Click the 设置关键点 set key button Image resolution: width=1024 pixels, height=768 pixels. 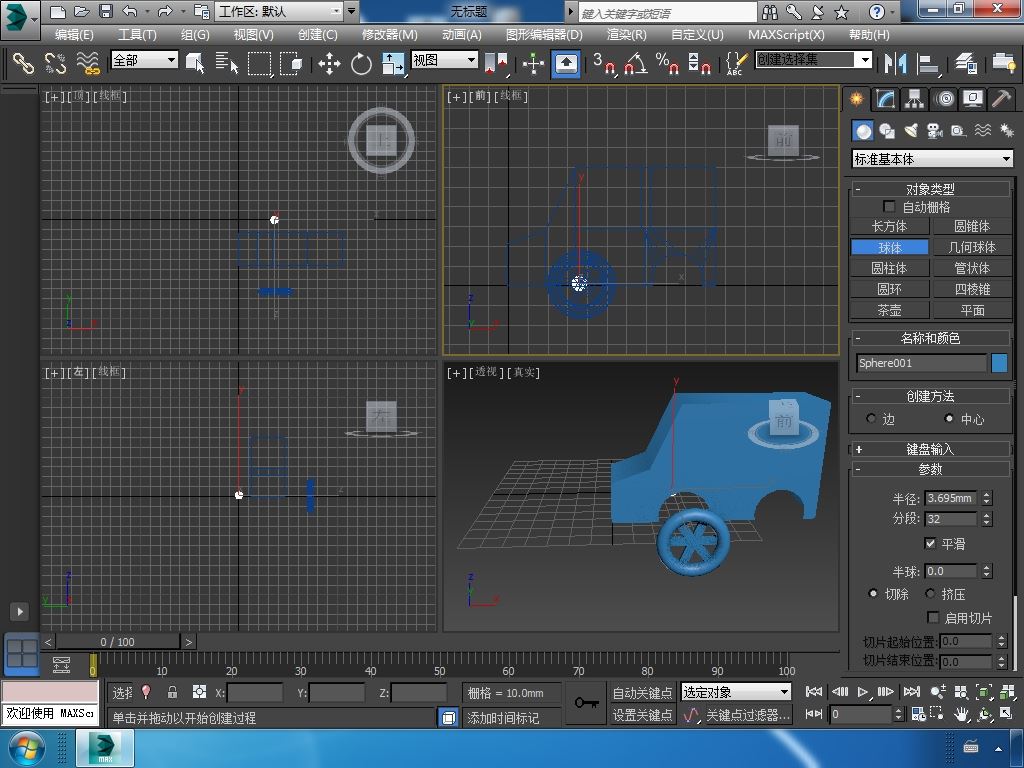point(642,715)
